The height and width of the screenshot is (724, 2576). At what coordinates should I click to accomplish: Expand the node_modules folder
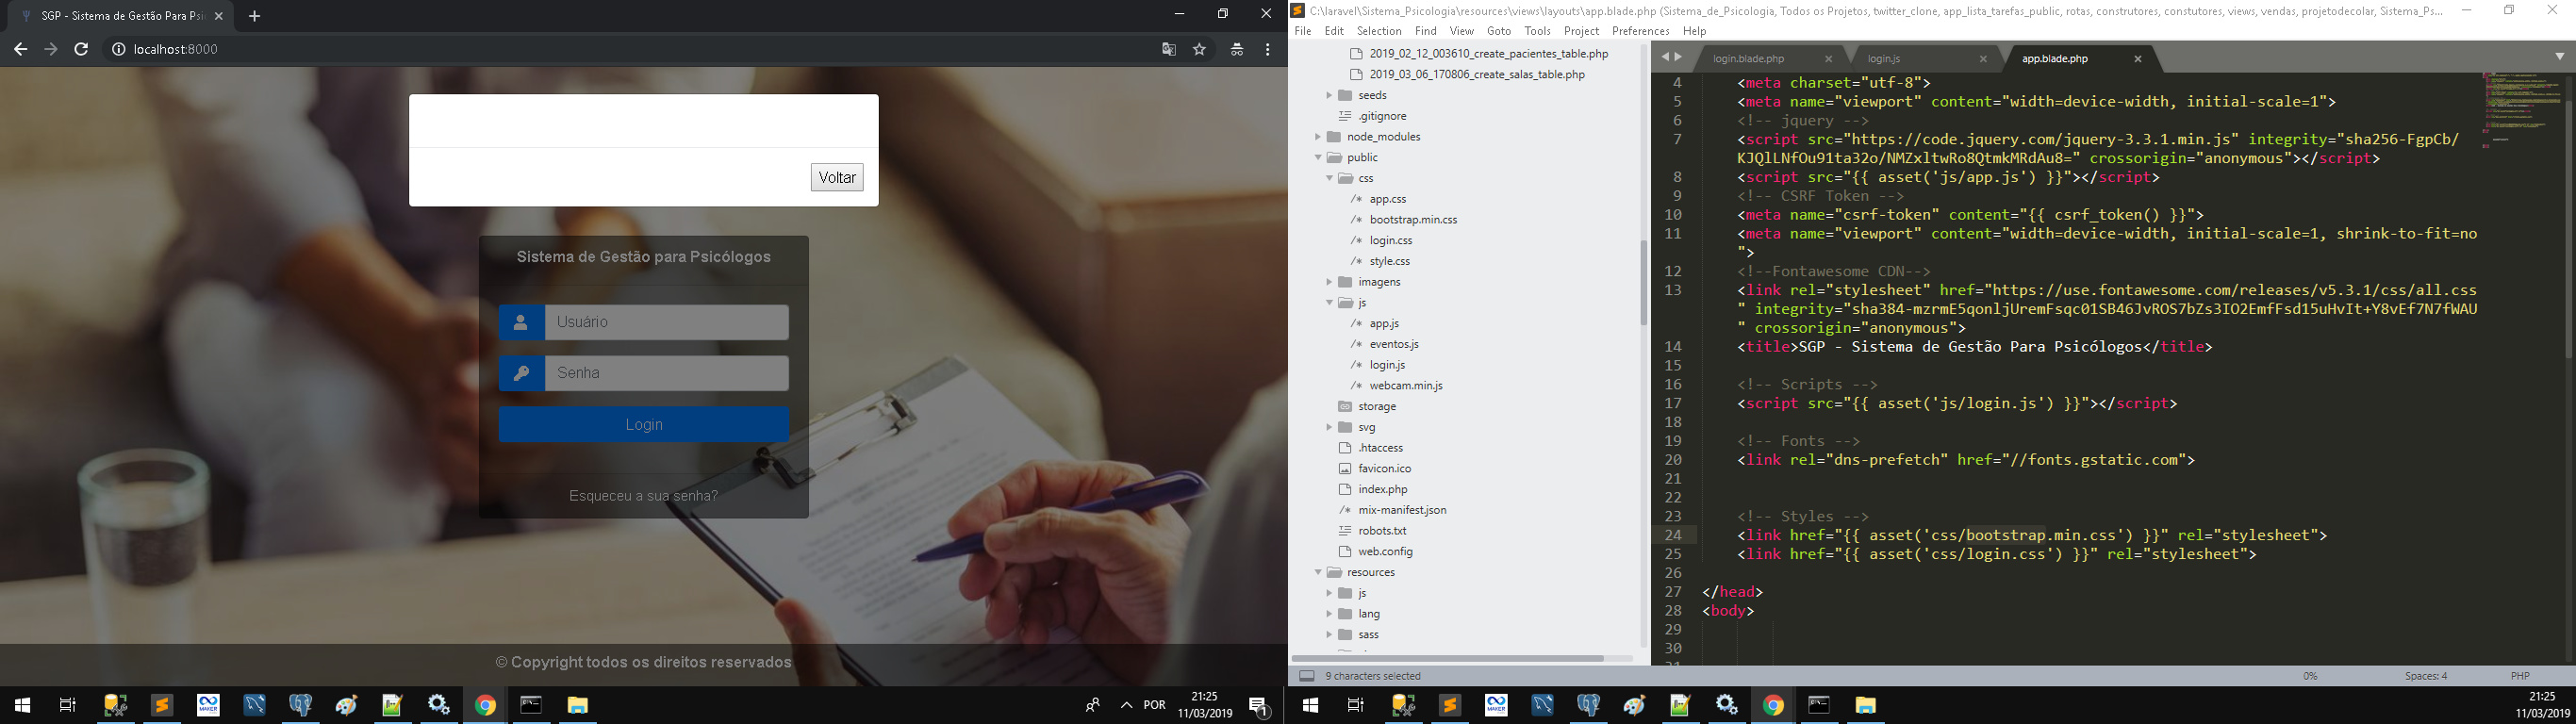click(1318, 137)
